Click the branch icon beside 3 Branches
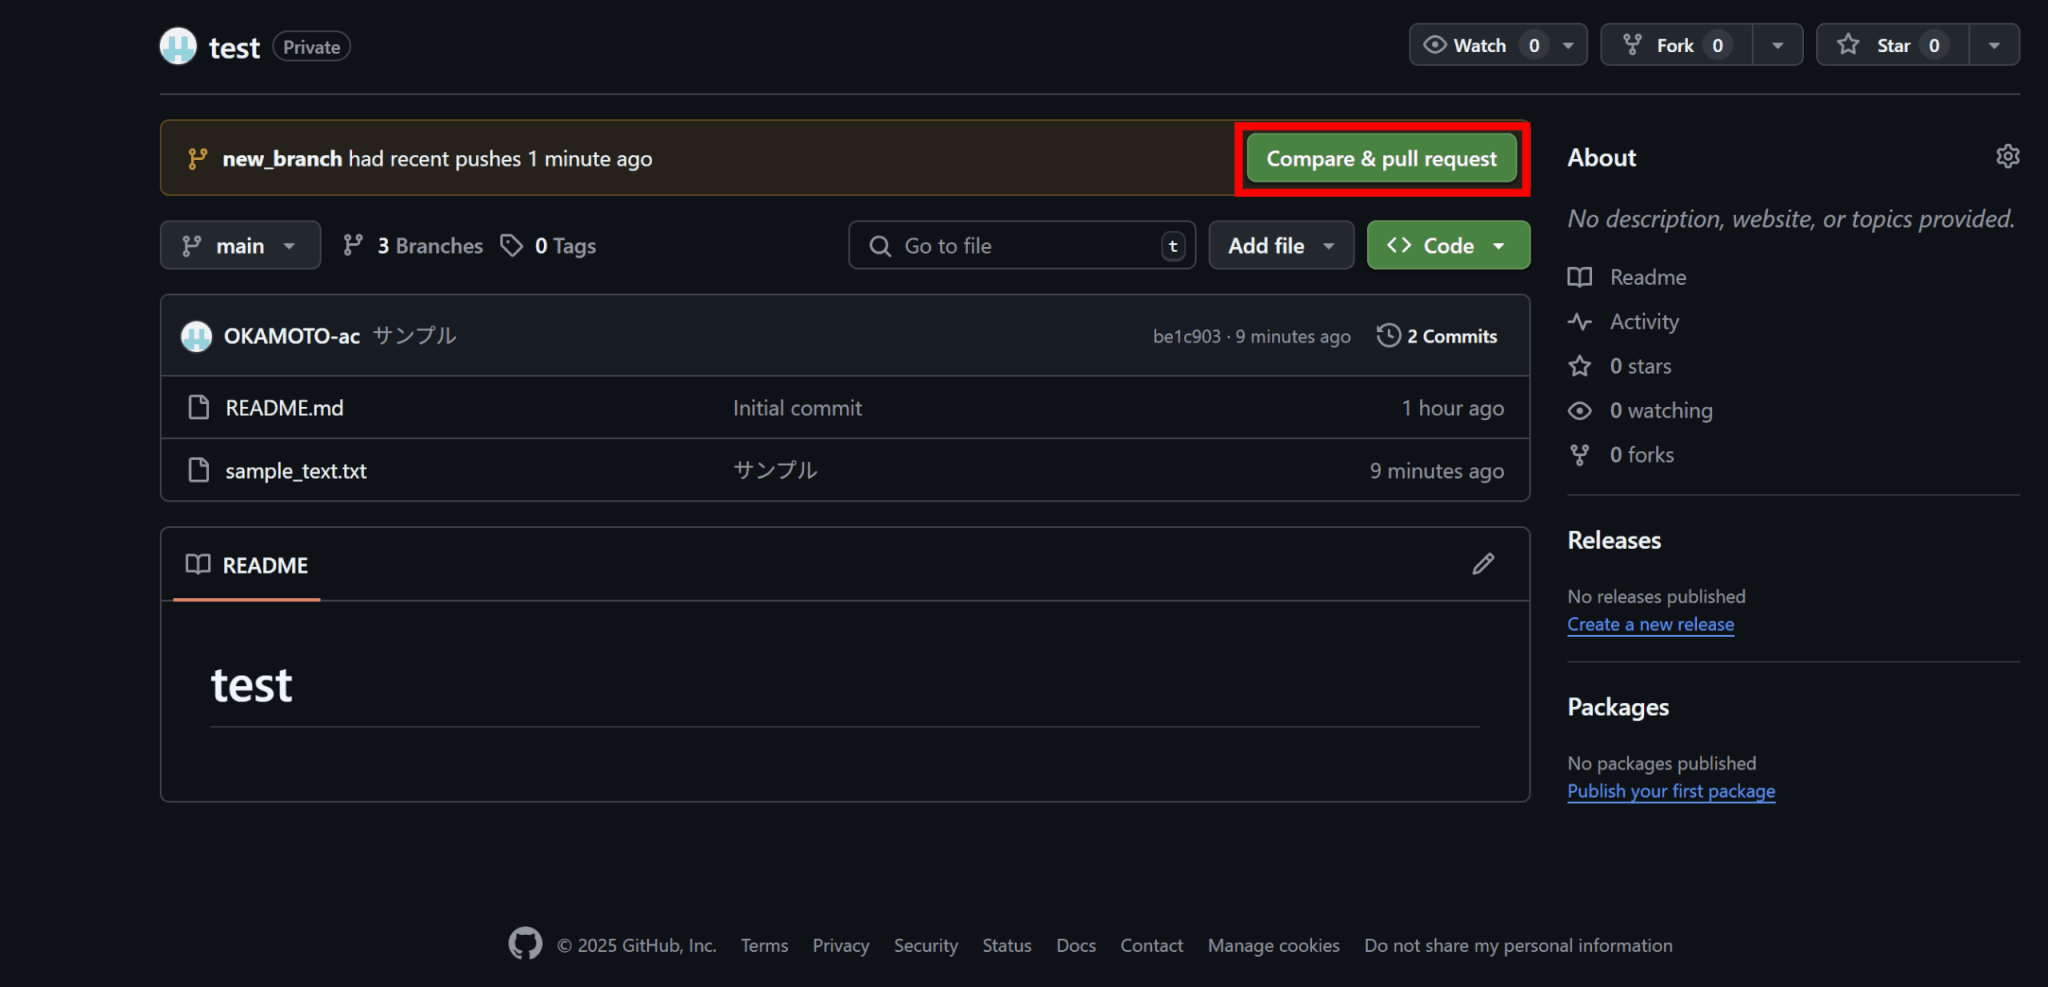The width and height of the screenshot is (2048, 987). coord(353,245)
